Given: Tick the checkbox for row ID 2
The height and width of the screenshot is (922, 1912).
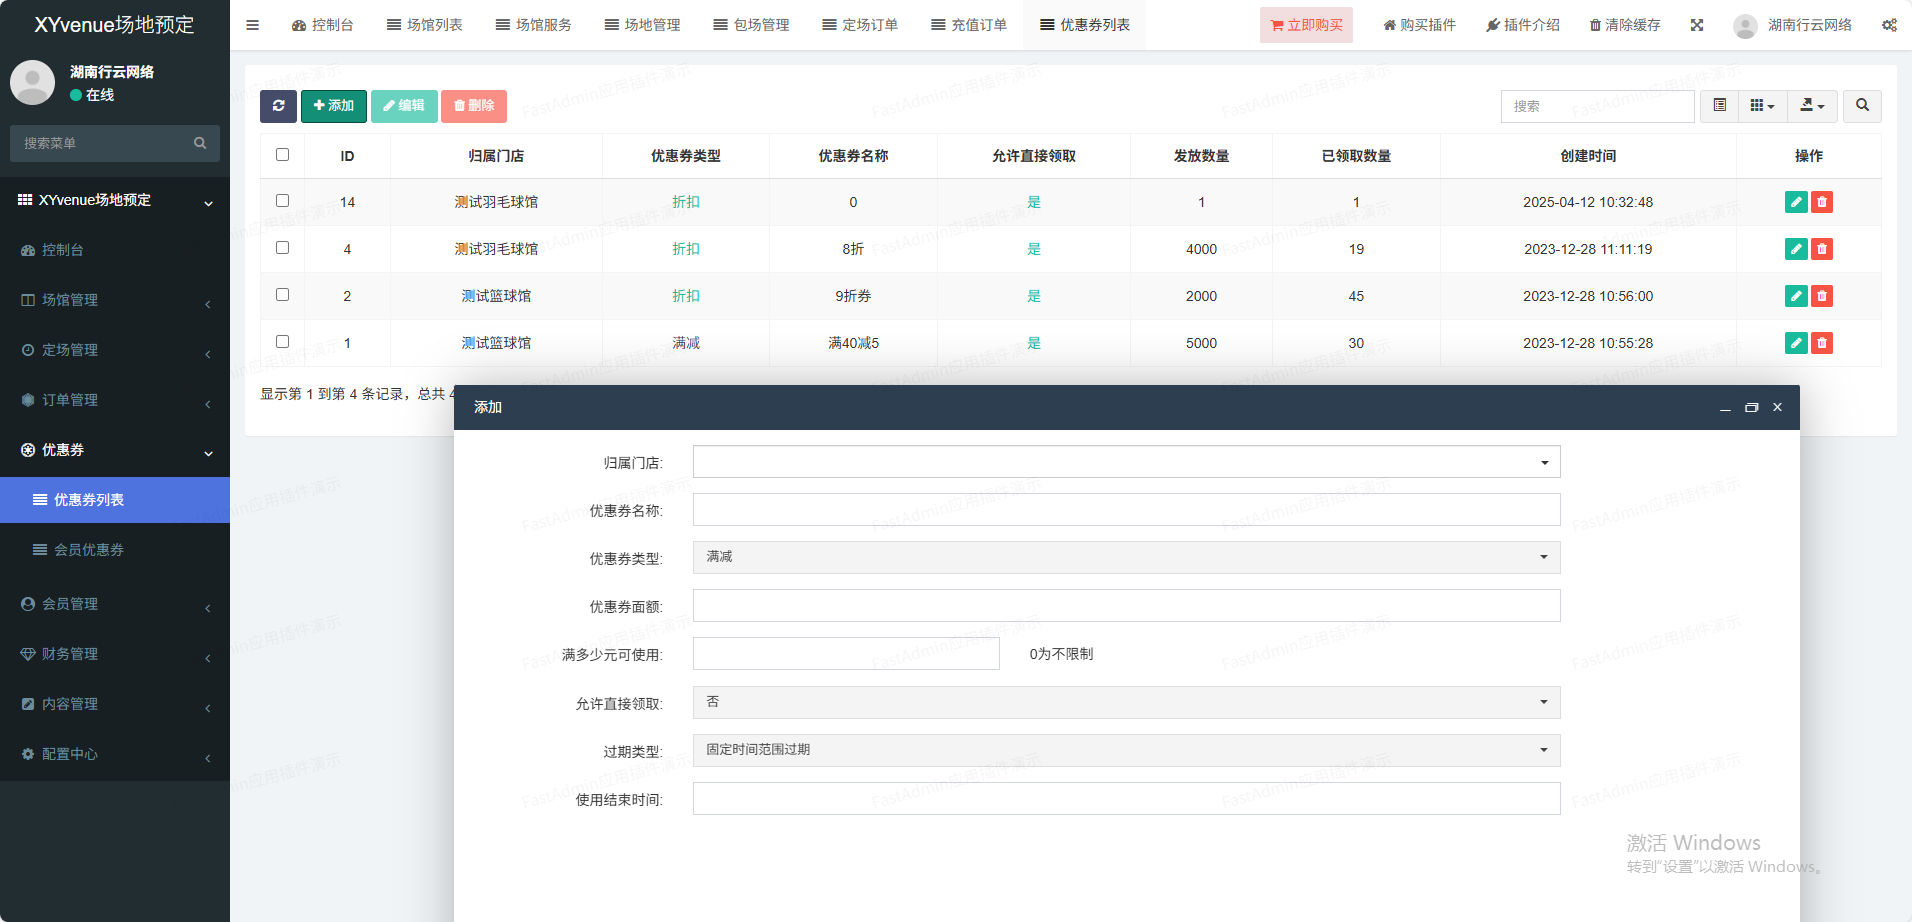Looking at the screenshot, I should click(x=283, y=295).
